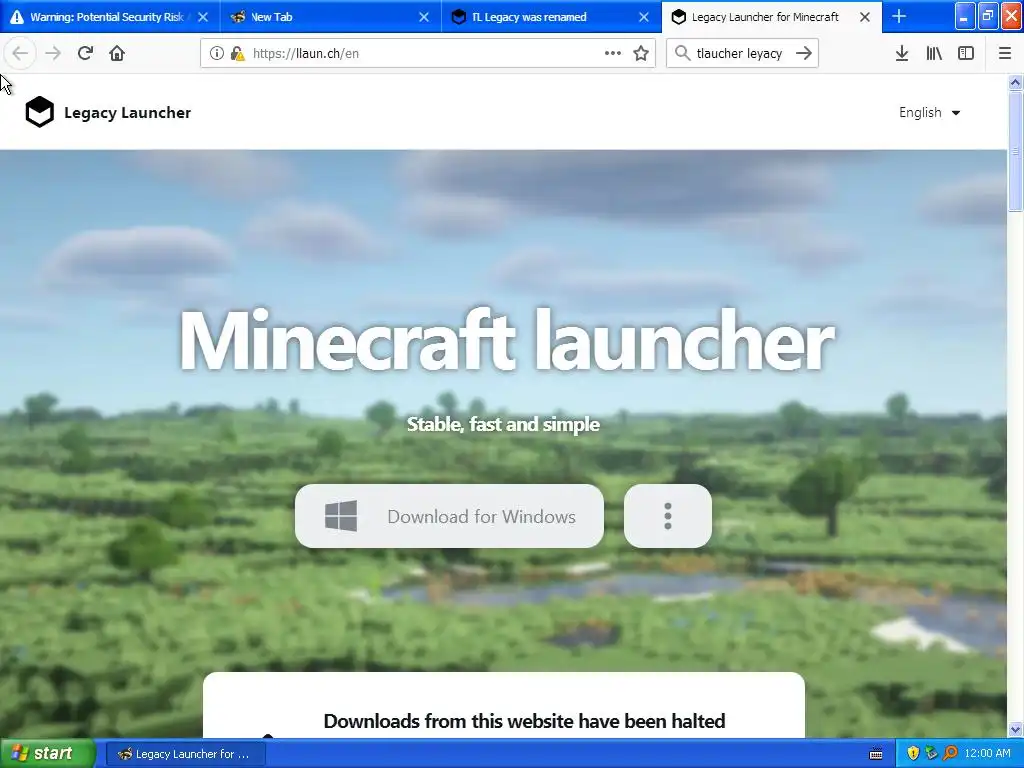1024x768 pixels.
Task: Open the Firefox home page
Action: pyautogui.click(x=117, y=54)
